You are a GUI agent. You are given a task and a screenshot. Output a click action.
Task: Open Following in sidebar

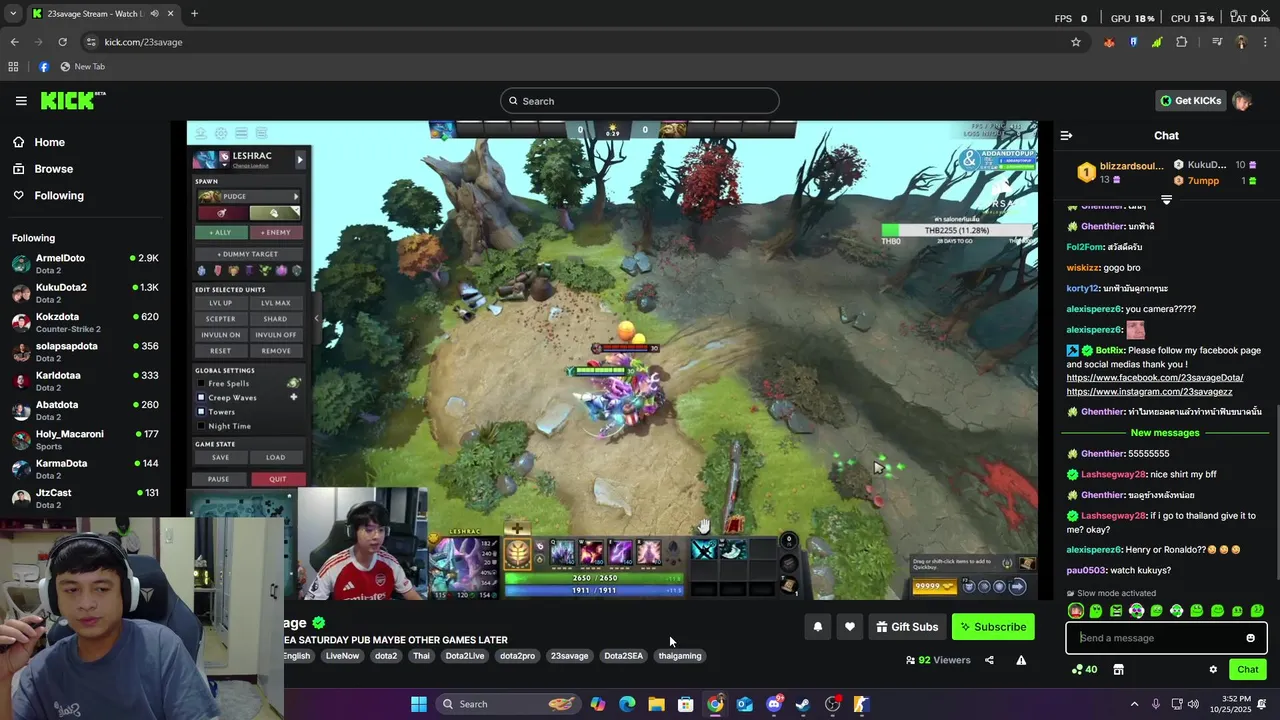click(59, 195)
